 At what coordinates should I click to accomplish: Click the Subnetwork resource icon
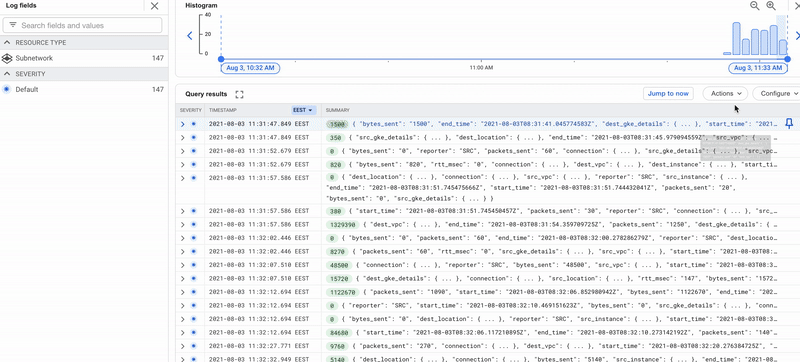click(7, 58)
